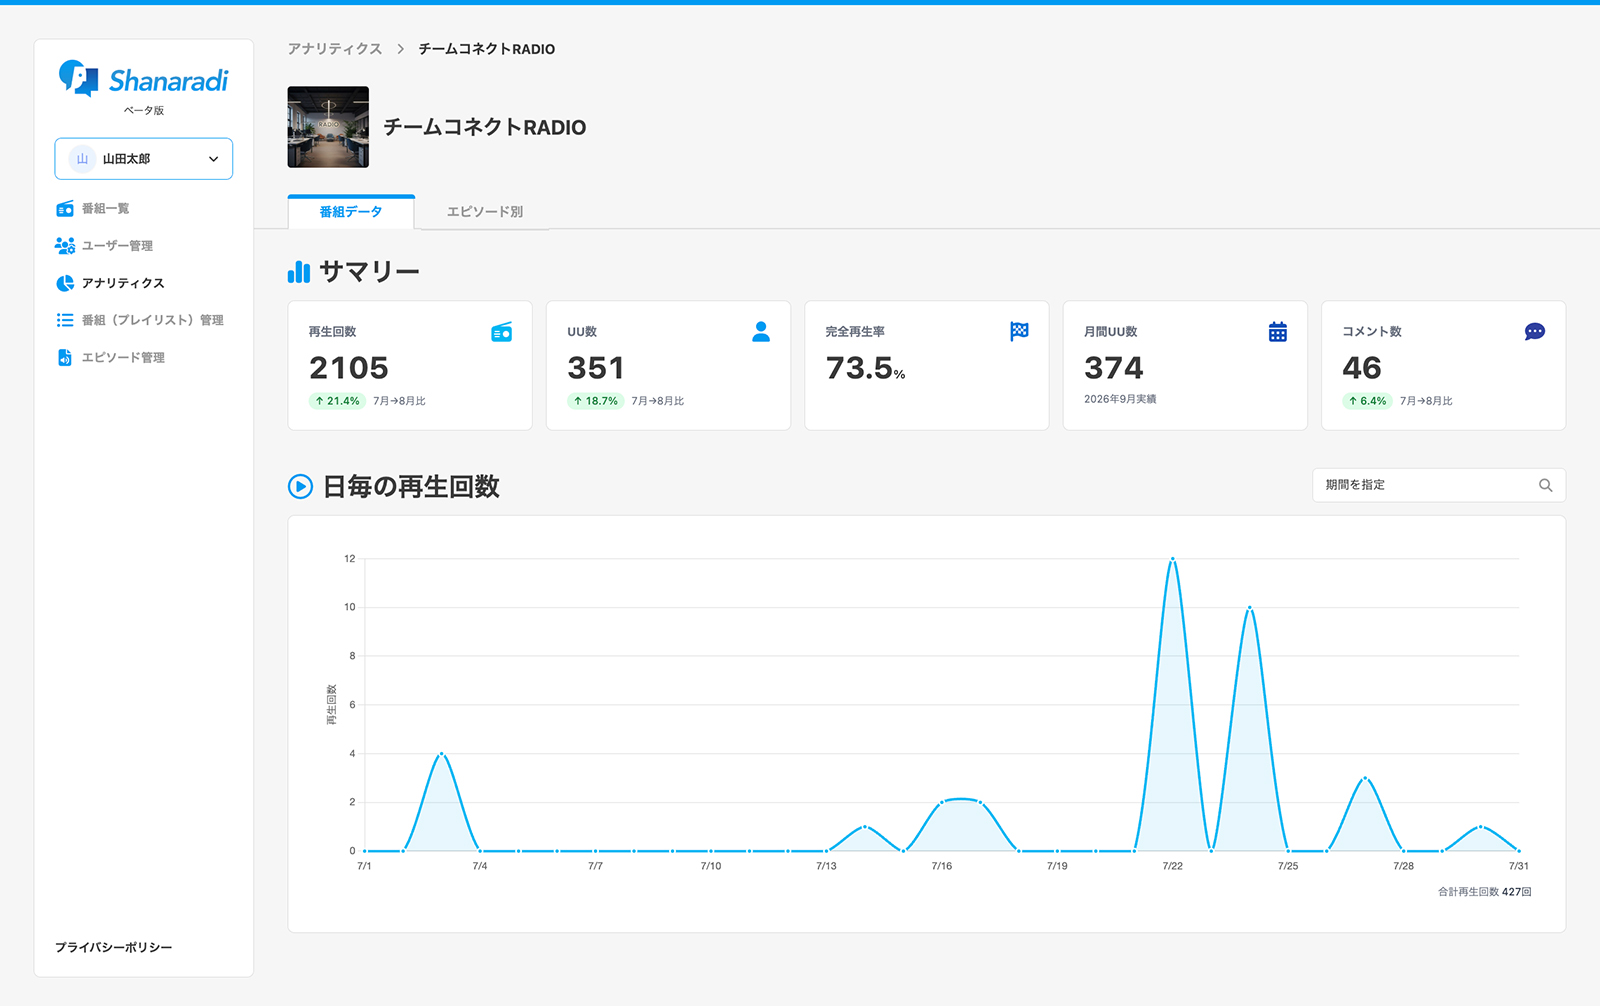Click the chevron arrow in the user selector
This screenshot has width=1600, height=1006.
213,159
